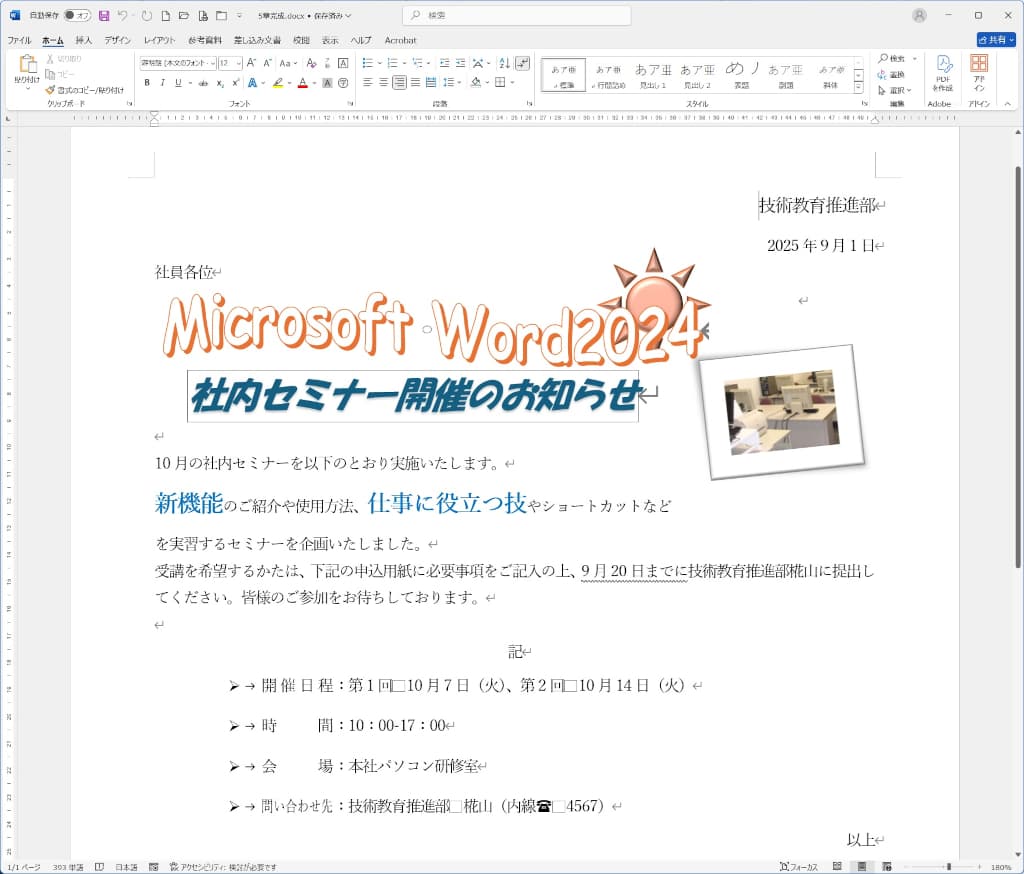Expand the Styles gallery list
This screenshot has height=874, width=1024.
(x=863, y=87)
